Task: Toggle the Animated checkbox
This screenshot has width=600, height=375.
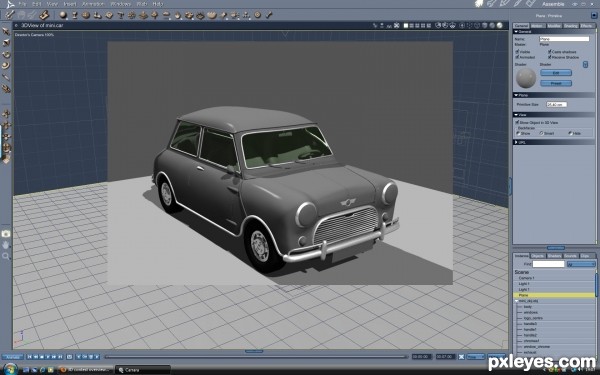Action: pos(517,57)
